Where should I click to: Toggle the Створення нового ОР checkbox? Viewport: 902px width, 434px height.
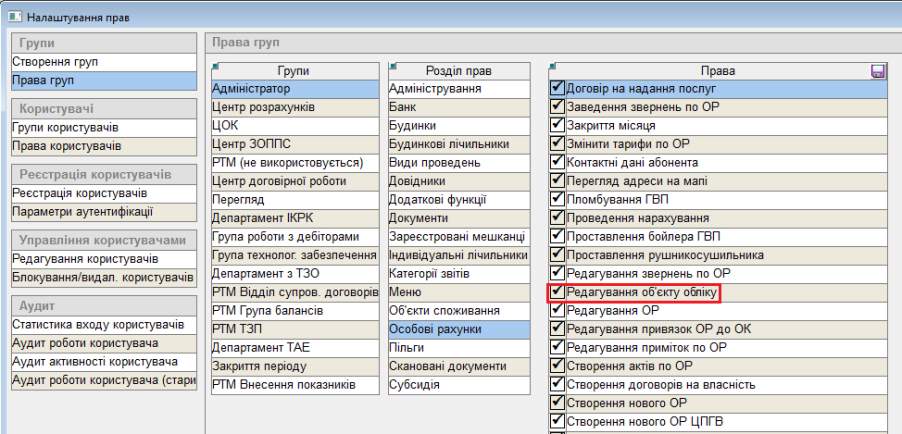point(558,403)
